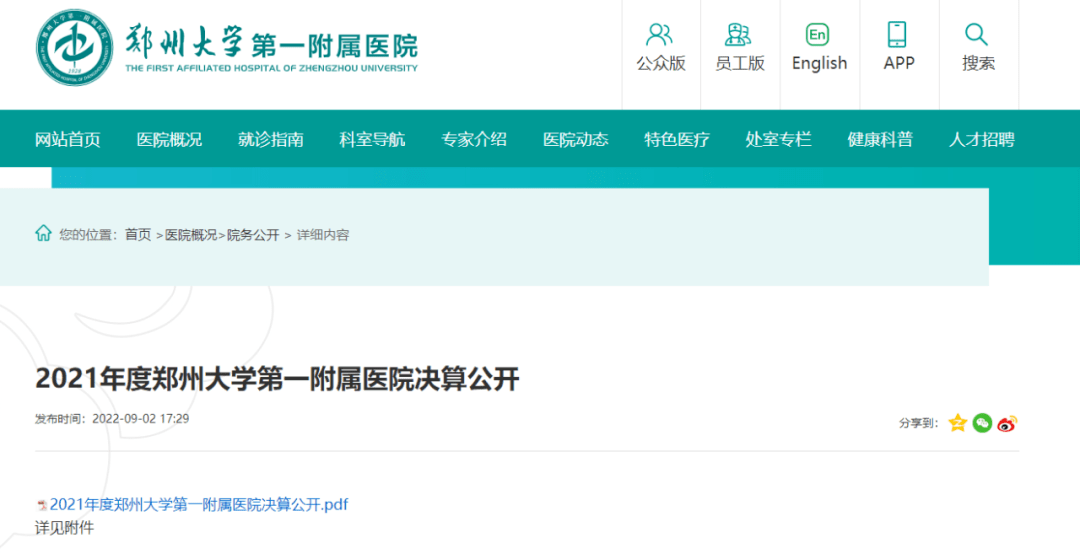Open 医院动态 menu item
This screenshot has height=554, width=1080.
pos(576,140)
